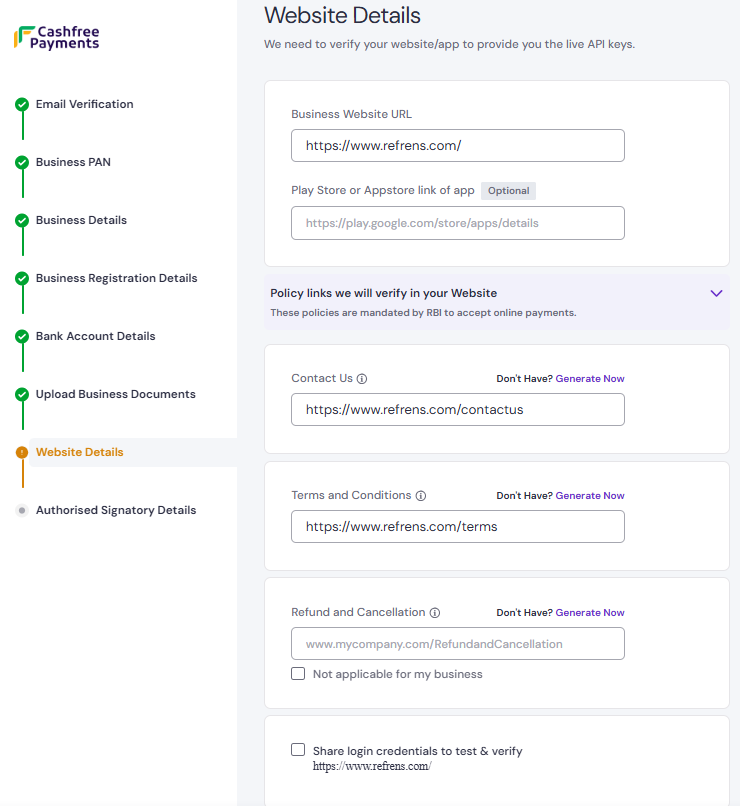Check Not applicable for my business
The image size is (740, 806).
[x=298, y=673]
